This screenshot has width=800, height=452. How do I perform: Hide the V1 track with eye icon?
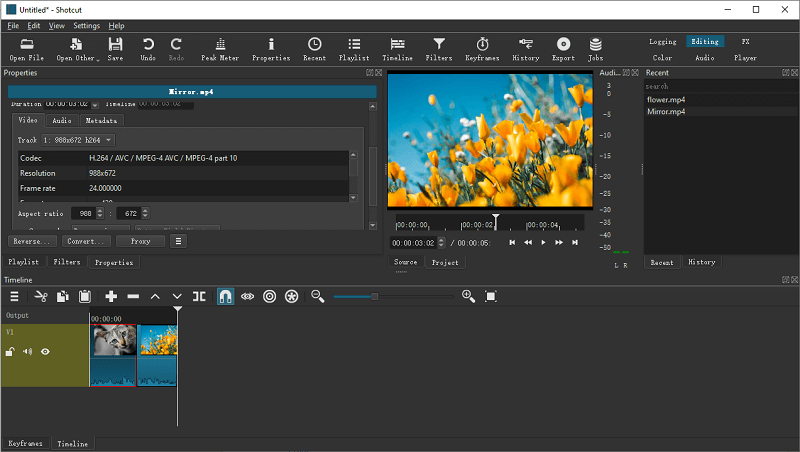45,352
